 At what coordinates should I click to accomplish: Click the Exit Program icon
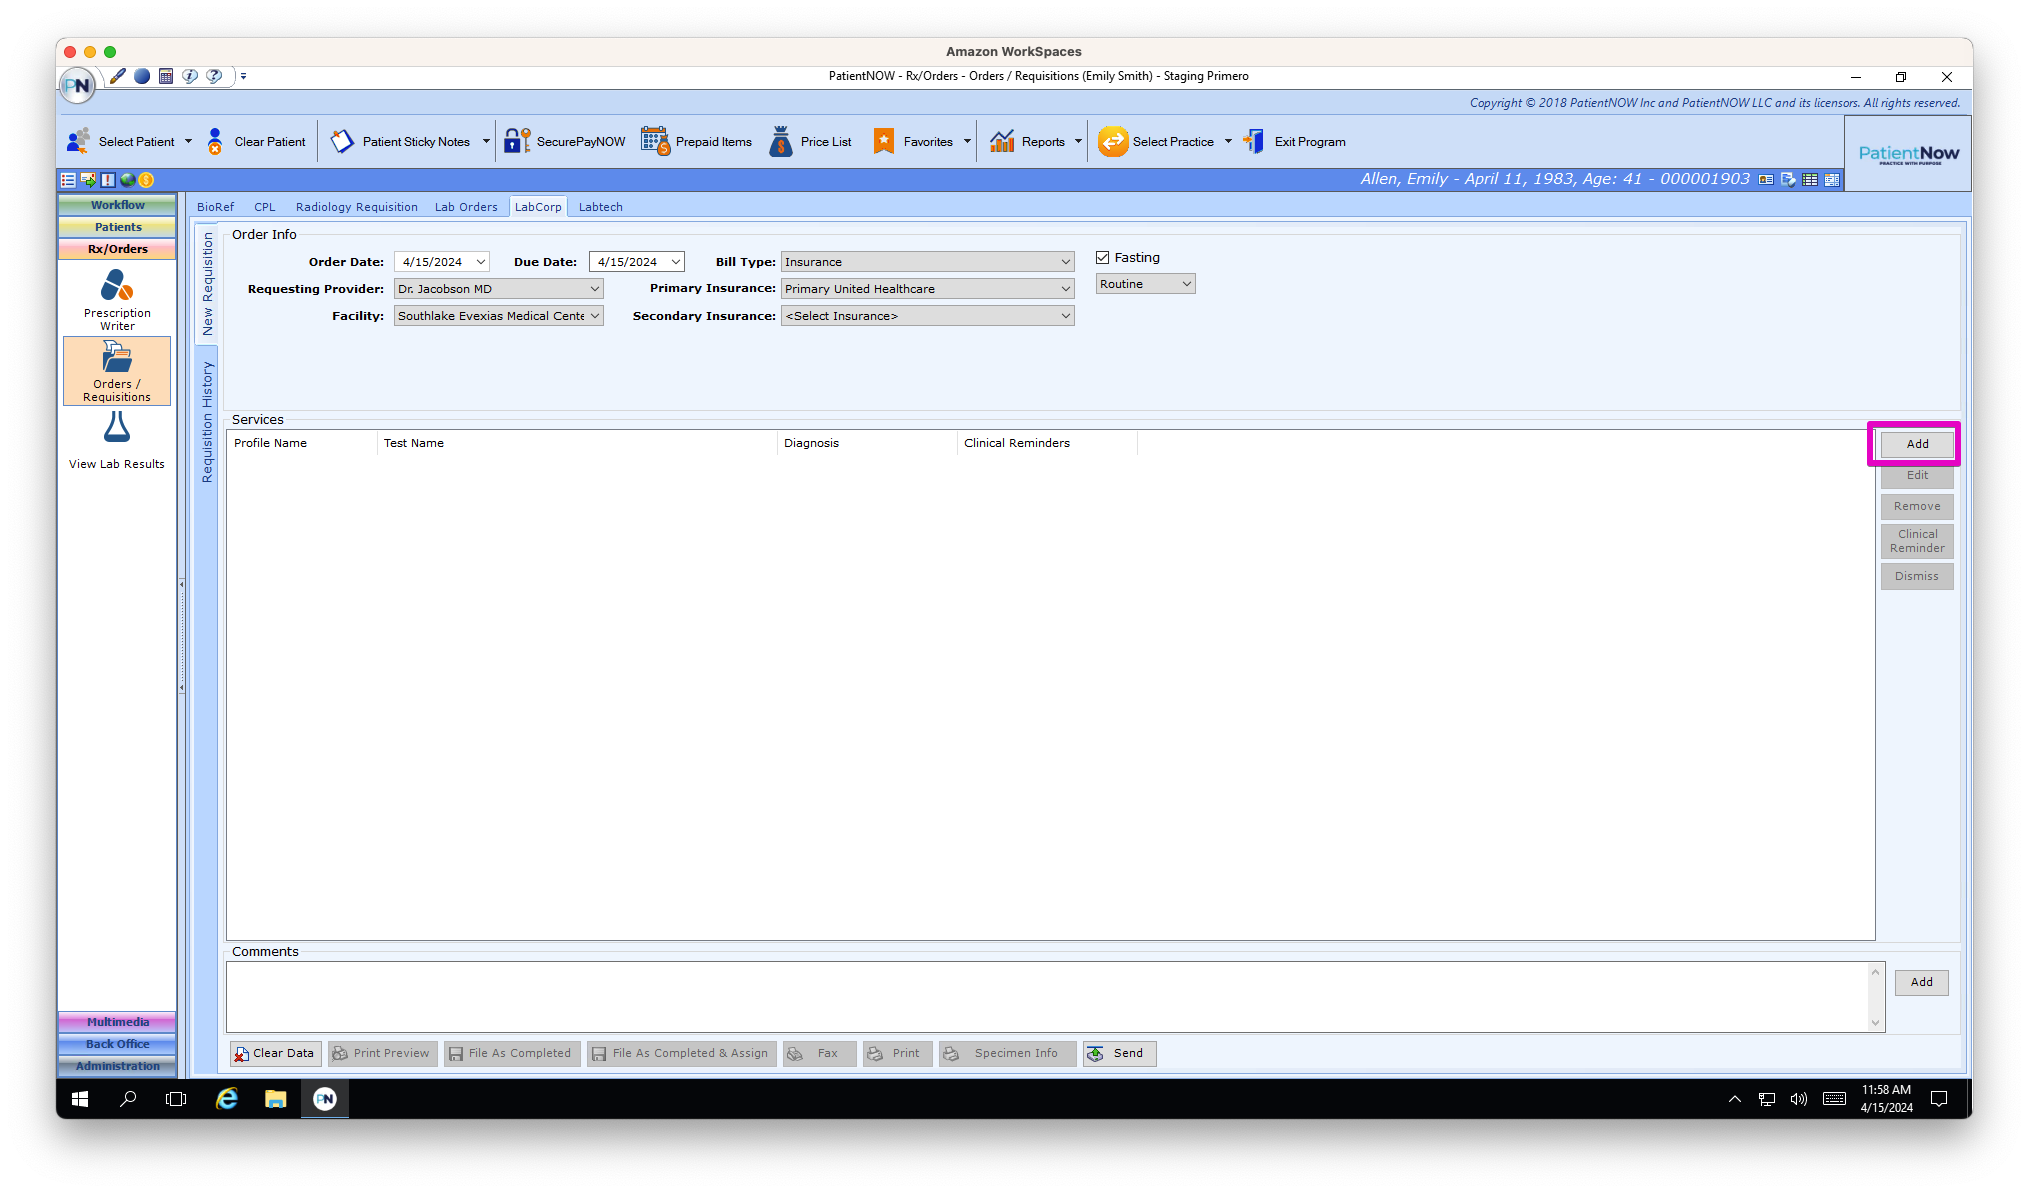[1253, 140]
